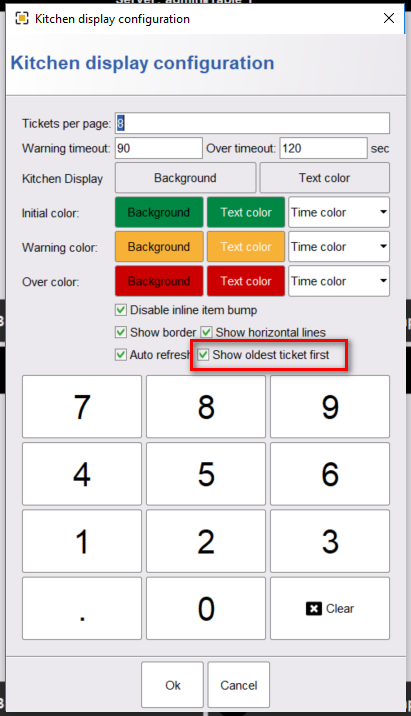The height and width of the screenshot is (716, 411).
Task: Click the Over timeout field showing 120
Action: click(x=323, y=148)
